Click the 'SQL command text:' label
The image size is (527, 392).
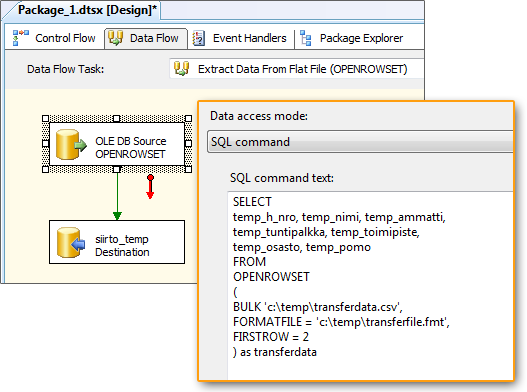click(x=282, y=178)
